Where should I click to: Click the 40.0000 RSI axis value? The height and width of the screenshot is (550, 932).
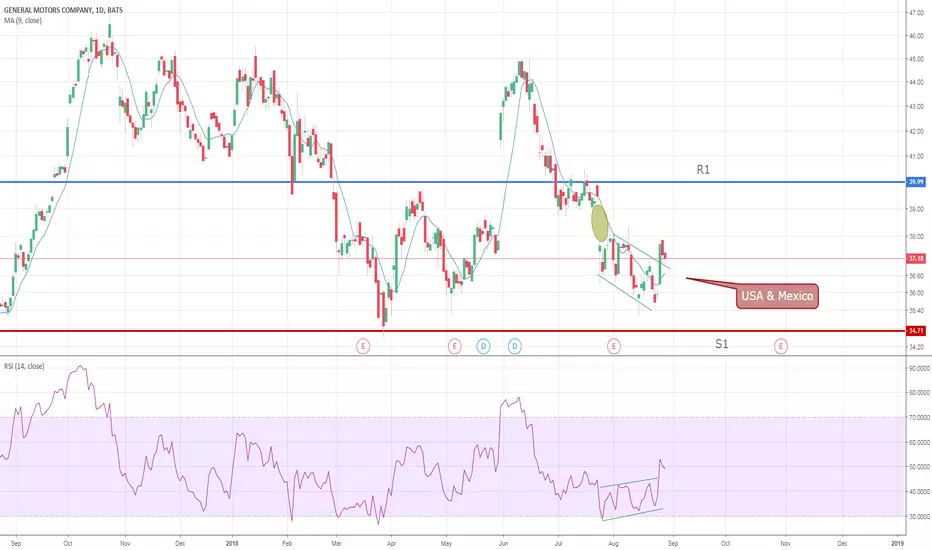pyautogui.click(x=919, y=492)
